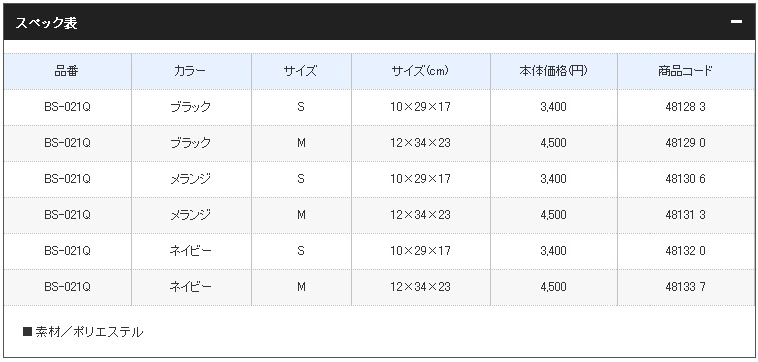Click メランジ color in M size row
Viewport: 758px width, 362px height.
point(191,215)
